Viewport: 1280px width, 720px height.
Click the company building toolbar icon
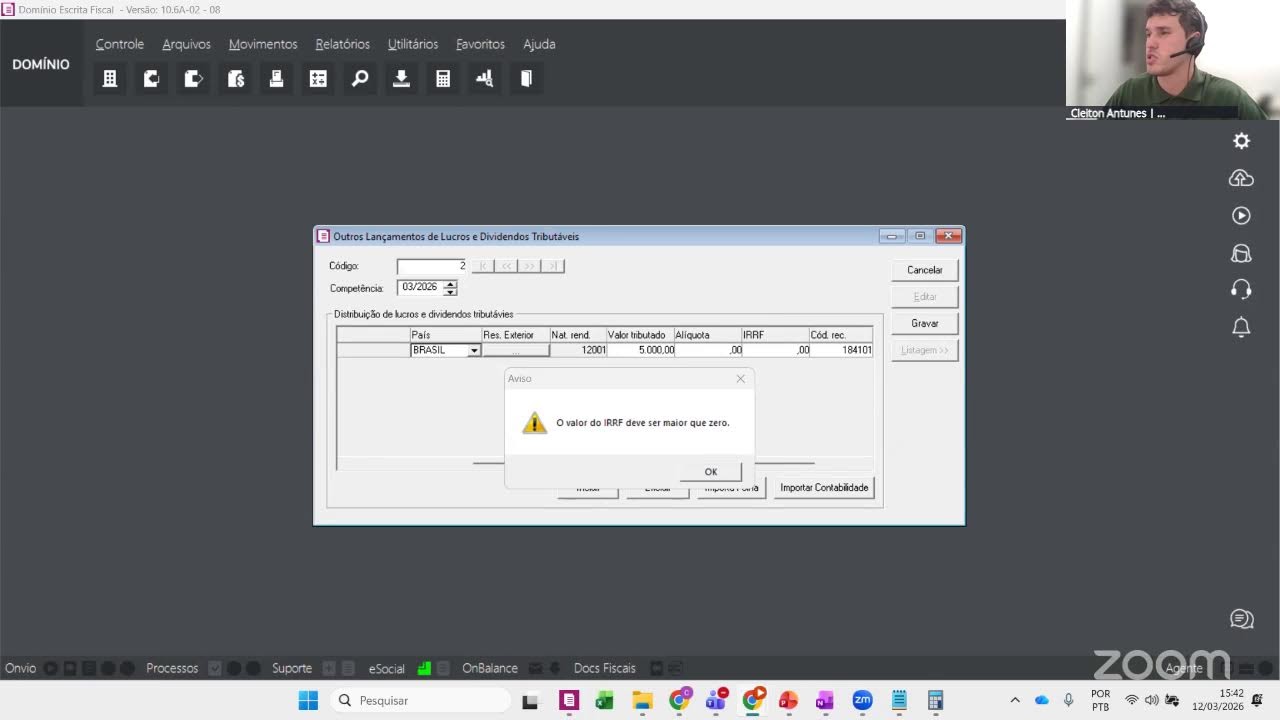110,78
